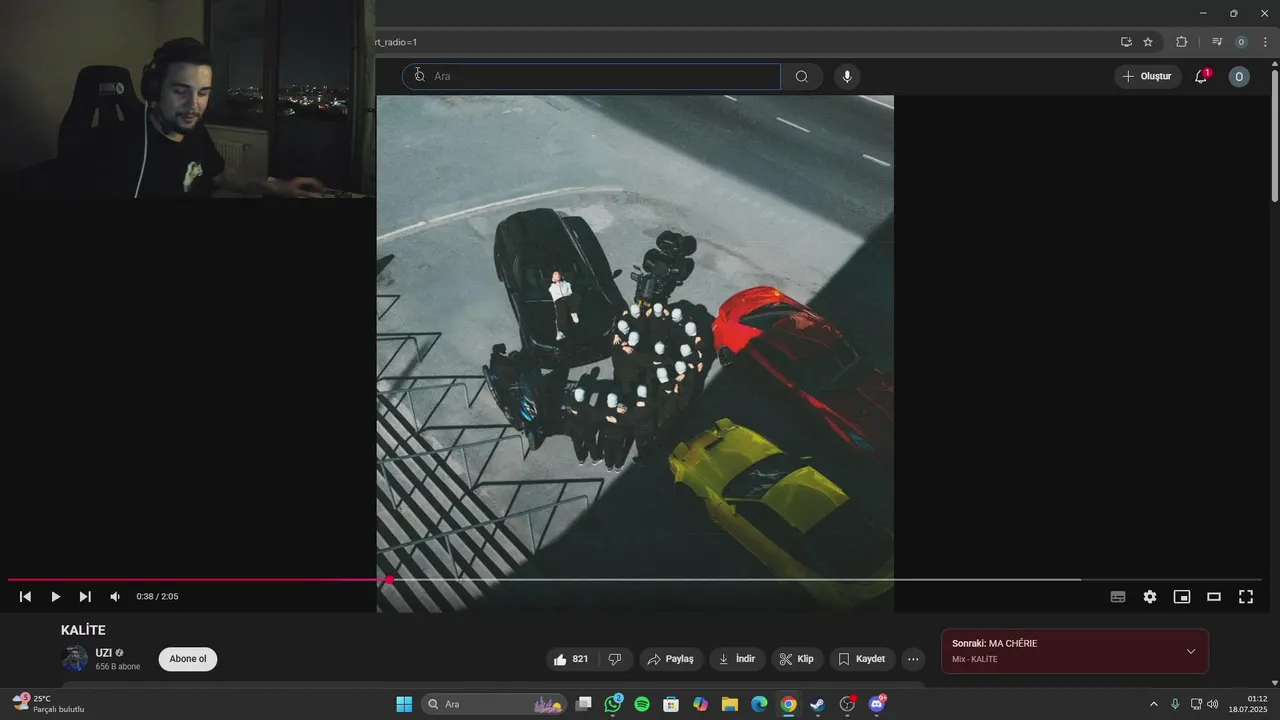This screenshot has width=1280, height=720.
Task: Open Chrome three-dot menu
Action: (1265, 42)
